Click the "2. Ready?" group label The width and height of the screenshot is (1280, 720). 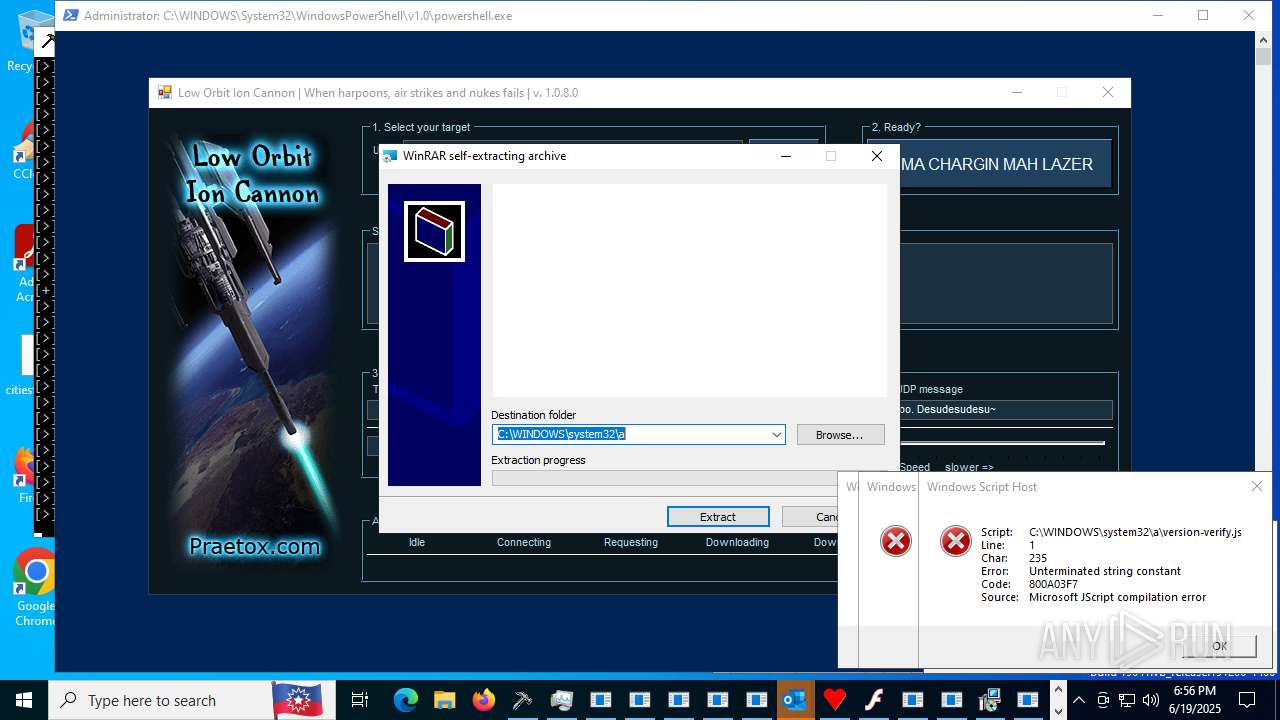[896, 127]
